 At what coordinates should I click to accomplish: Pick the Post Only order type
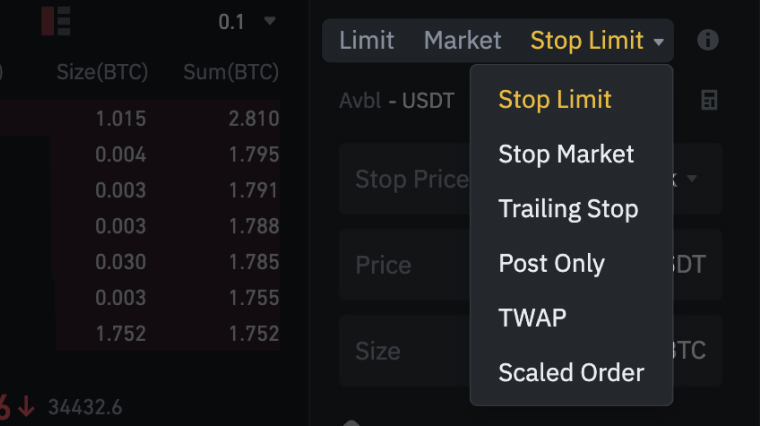pos(551,263)
